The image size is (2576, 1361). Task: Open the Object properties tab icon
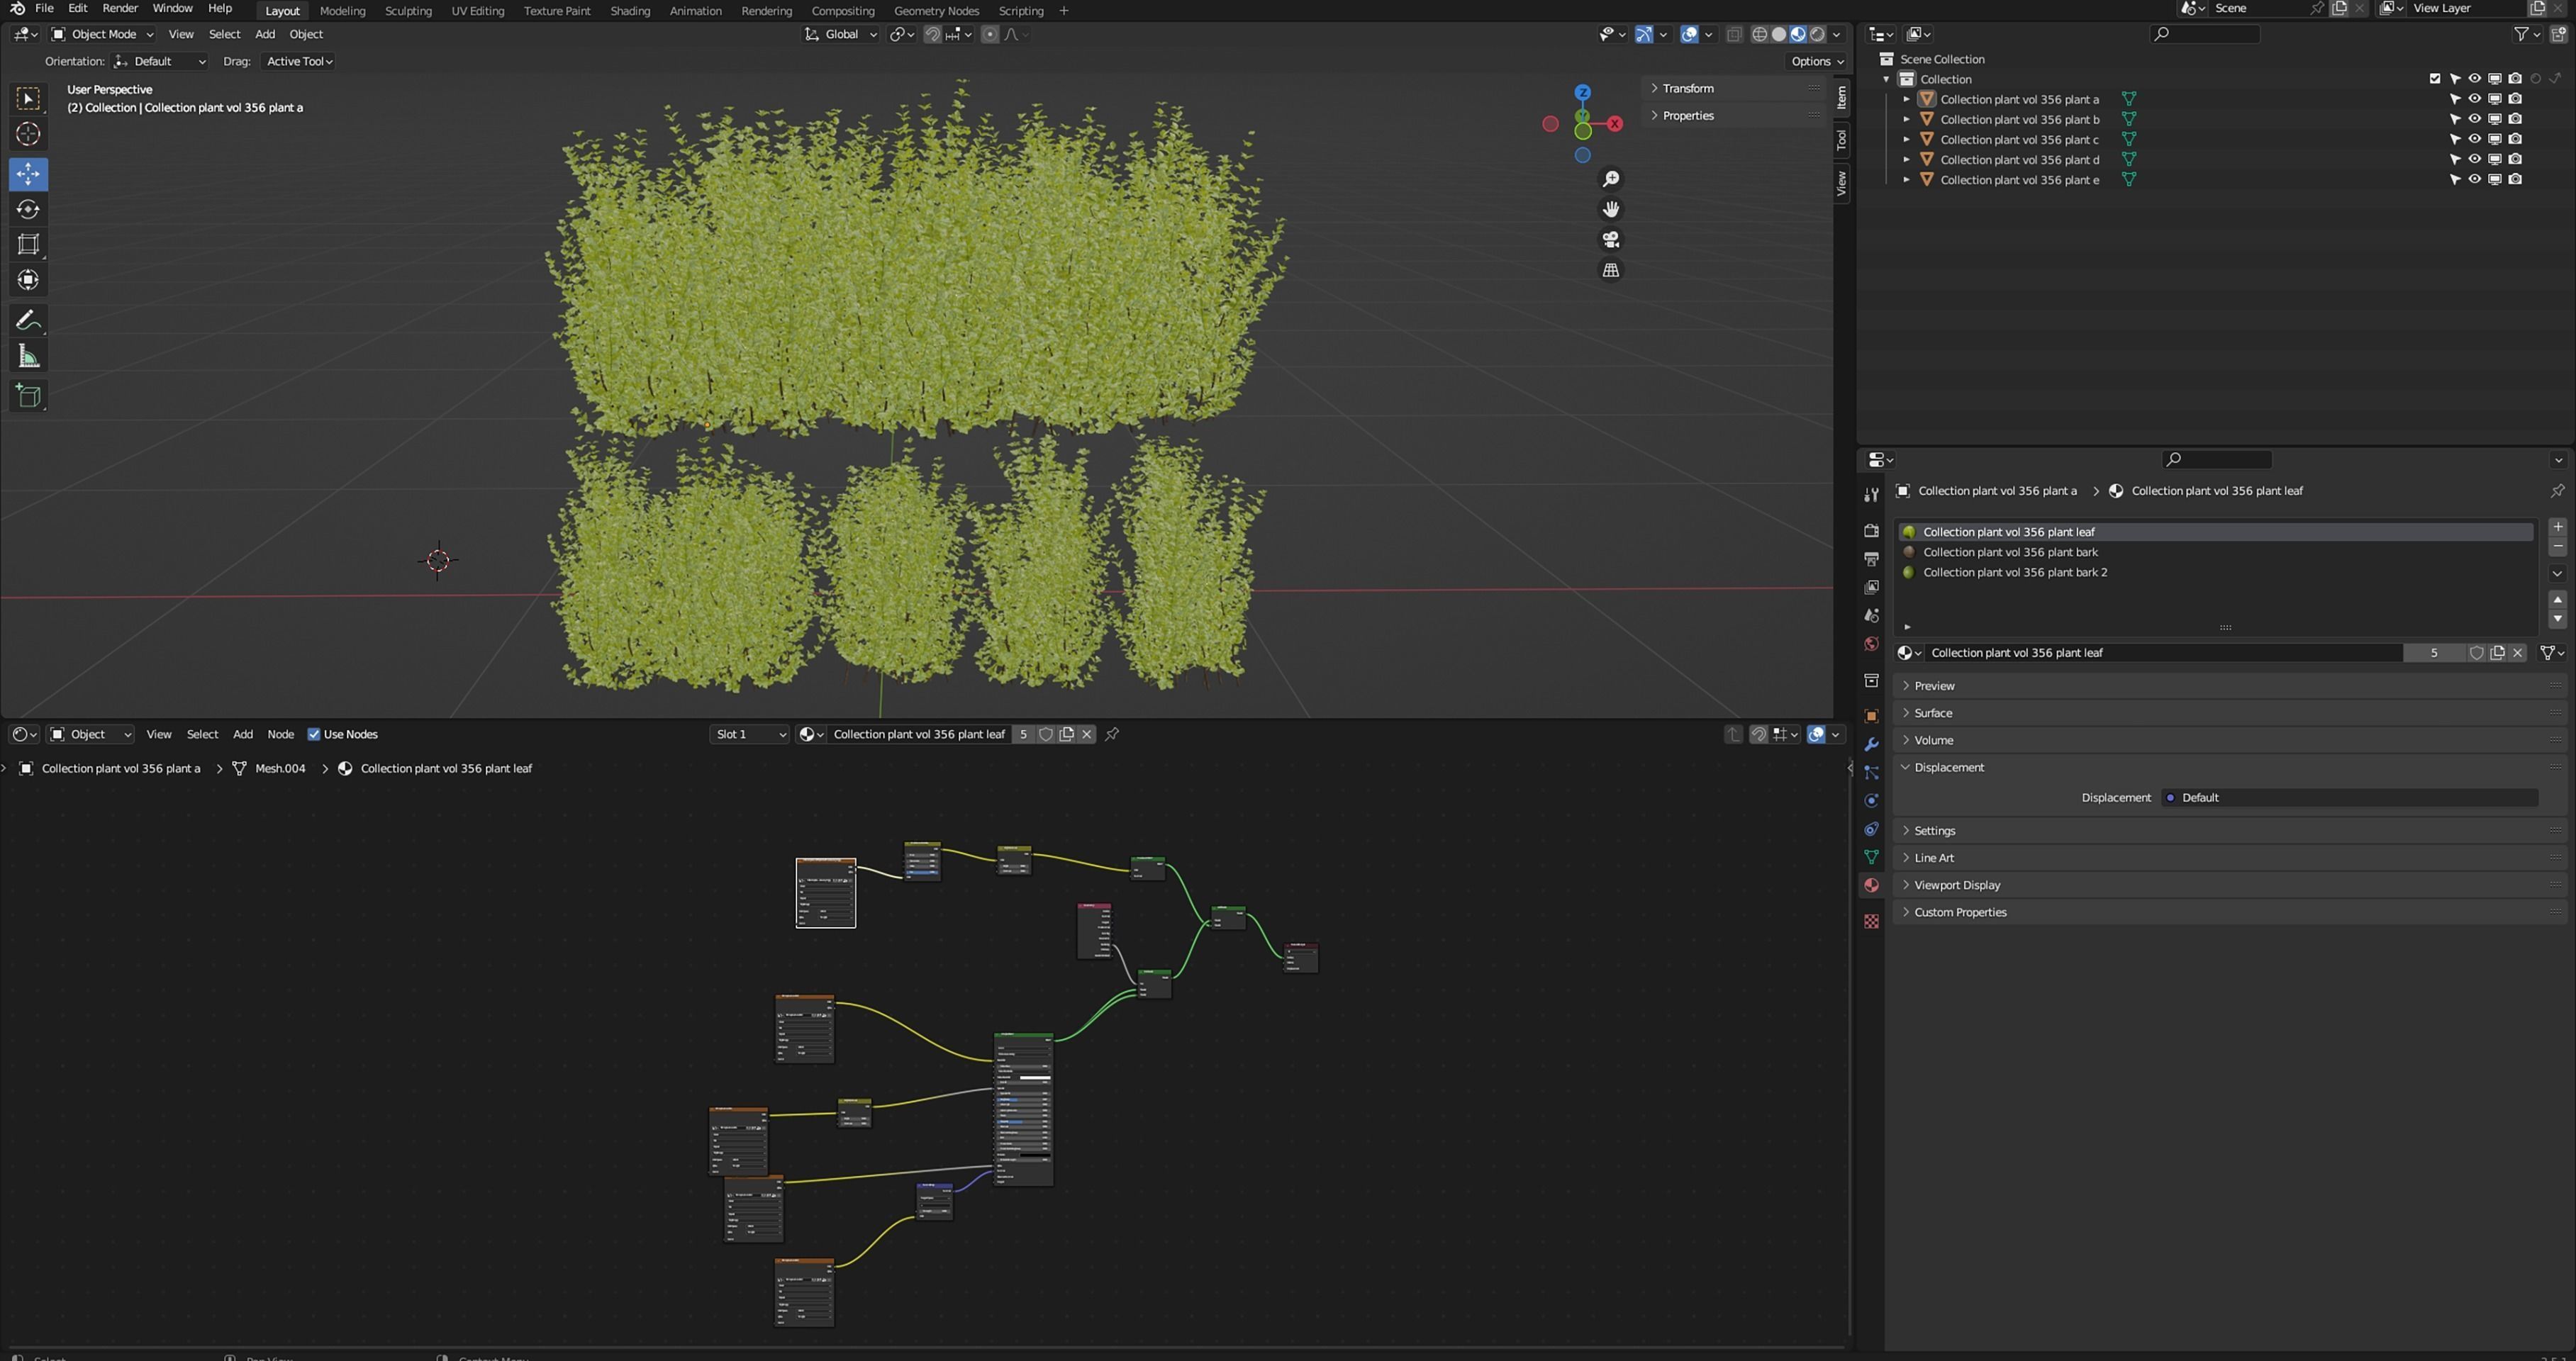coord(1871,716)
